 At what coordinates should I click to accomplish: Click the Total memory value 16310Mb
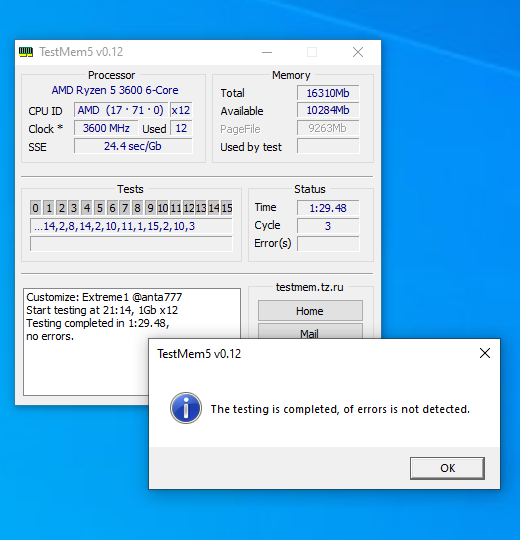click(328, 93)
